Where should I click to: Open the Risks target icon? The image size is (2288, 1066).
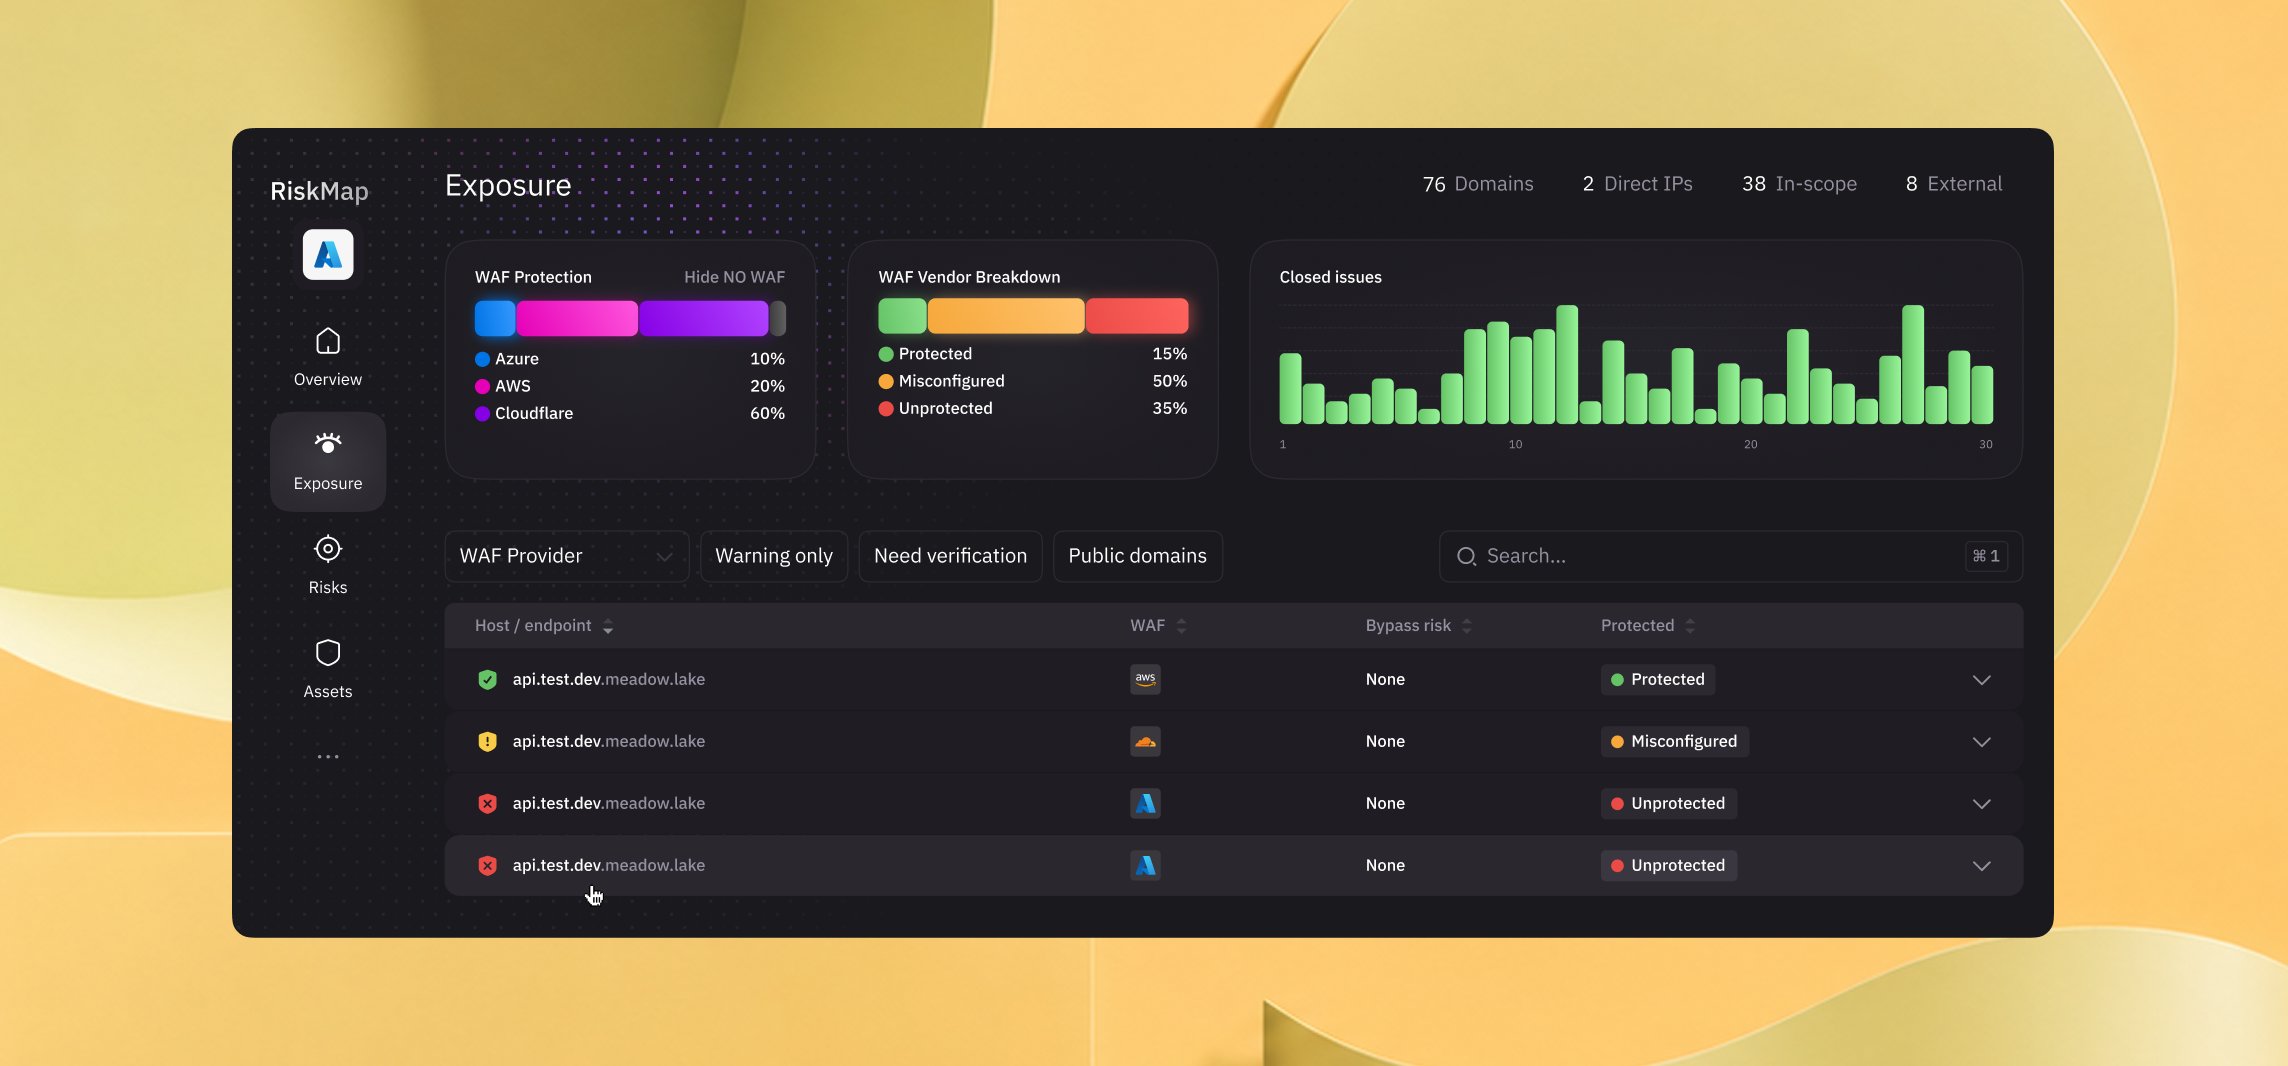click(x=328, y=549)
